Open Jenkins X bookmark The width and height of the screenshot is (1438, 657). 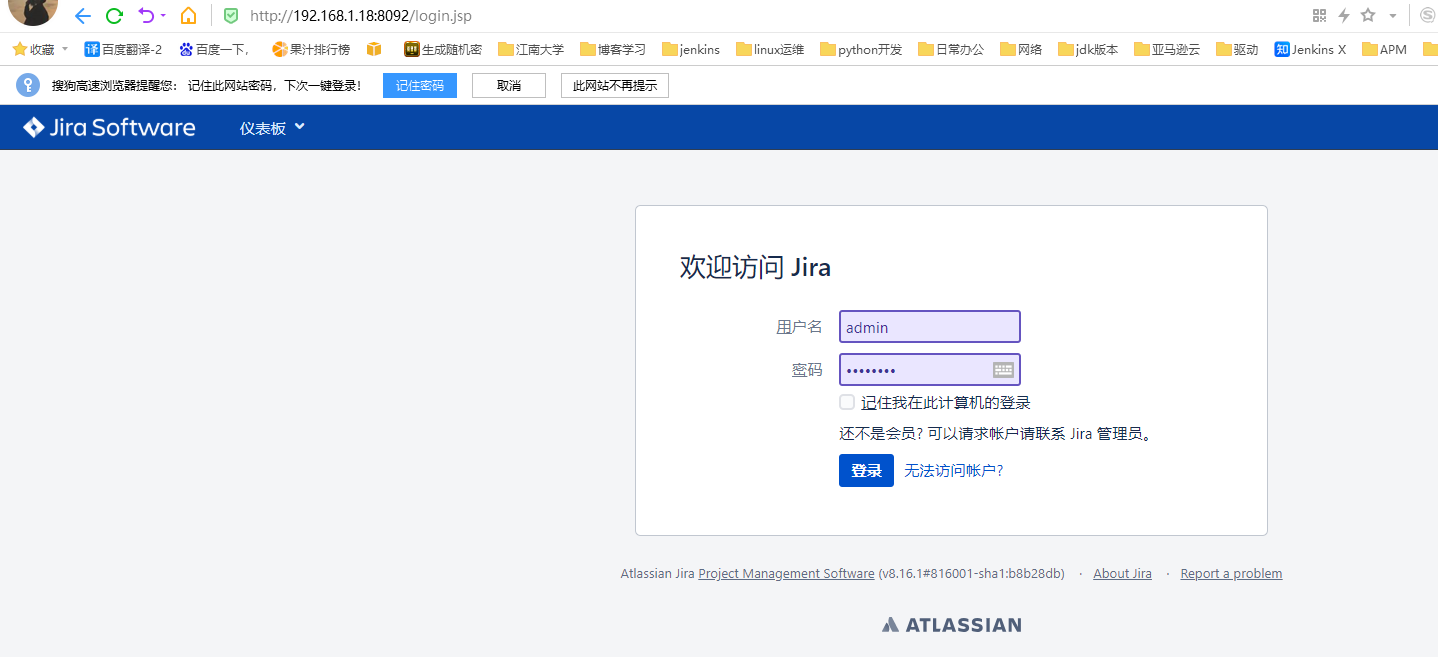pos(1310,49)
